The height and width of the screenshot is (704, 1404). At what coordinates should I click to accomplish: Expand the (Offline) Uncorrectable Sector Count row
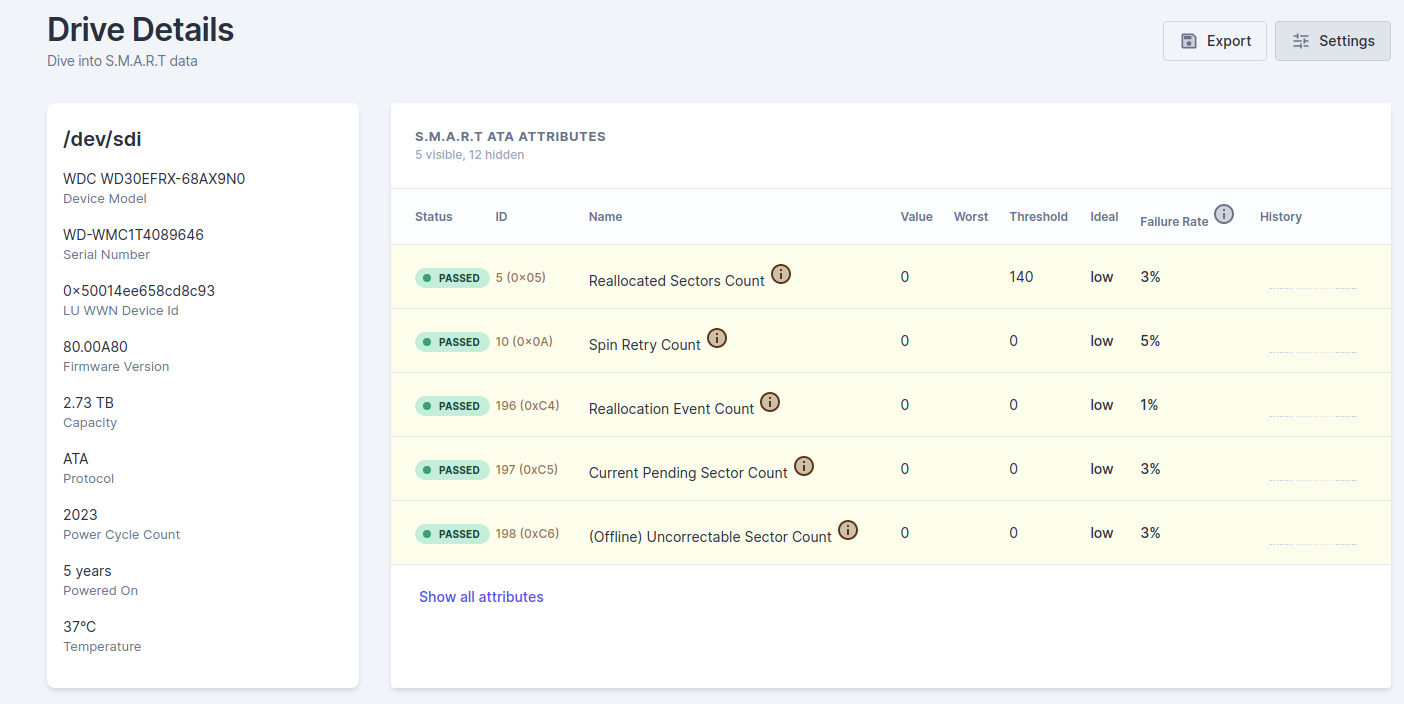coord(890,533)
